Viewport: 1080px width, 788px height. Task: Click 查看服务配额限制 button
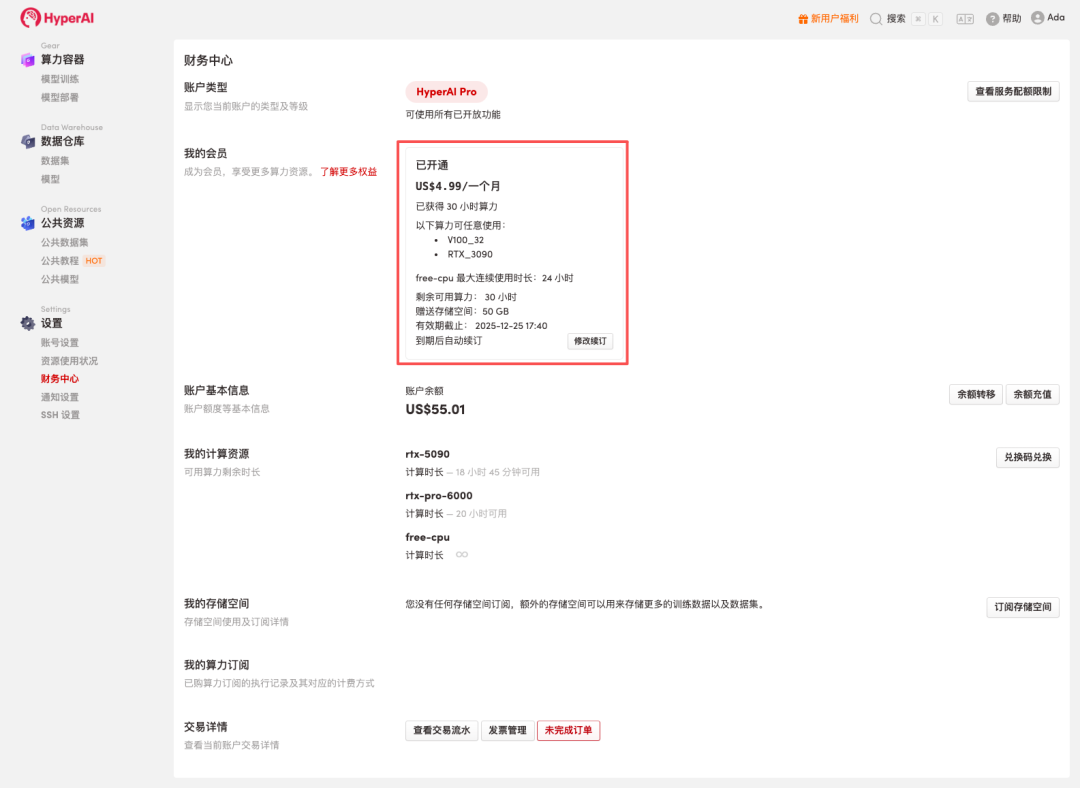(1013, 92)
